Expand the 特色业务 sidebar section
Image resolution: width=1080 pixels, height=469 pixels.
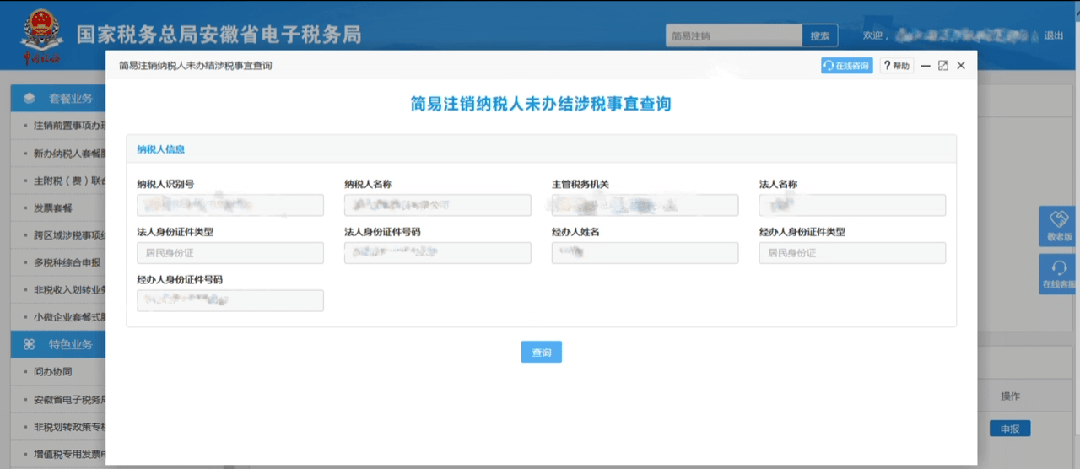point(58,344)
